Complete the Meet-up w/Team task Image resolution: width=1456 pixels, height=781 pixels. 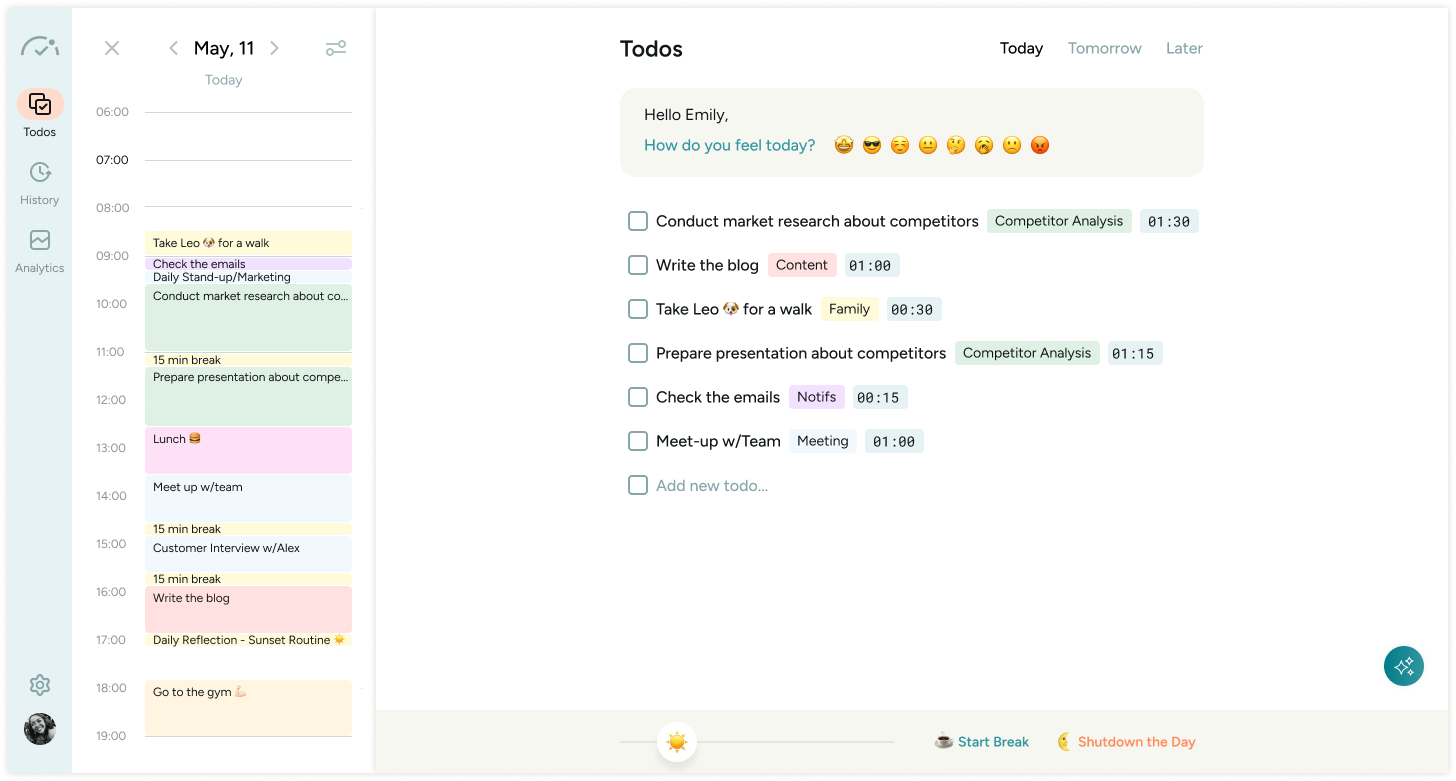[x=637, y=441]
